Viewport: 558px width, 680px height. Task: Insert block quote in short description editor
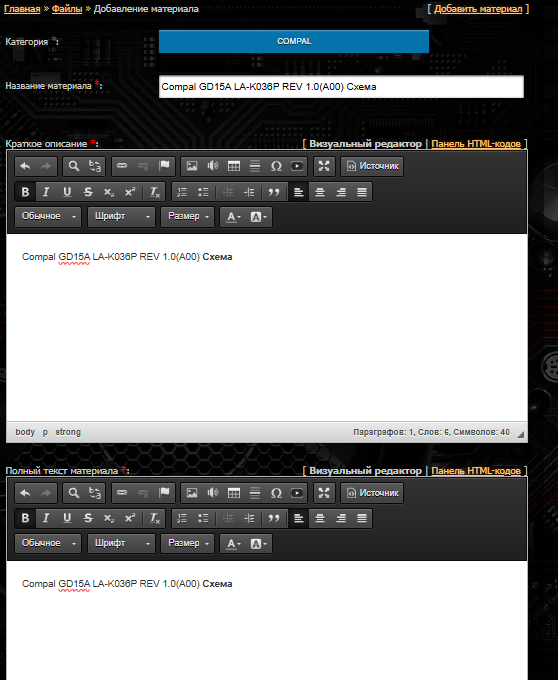(274, 192)
